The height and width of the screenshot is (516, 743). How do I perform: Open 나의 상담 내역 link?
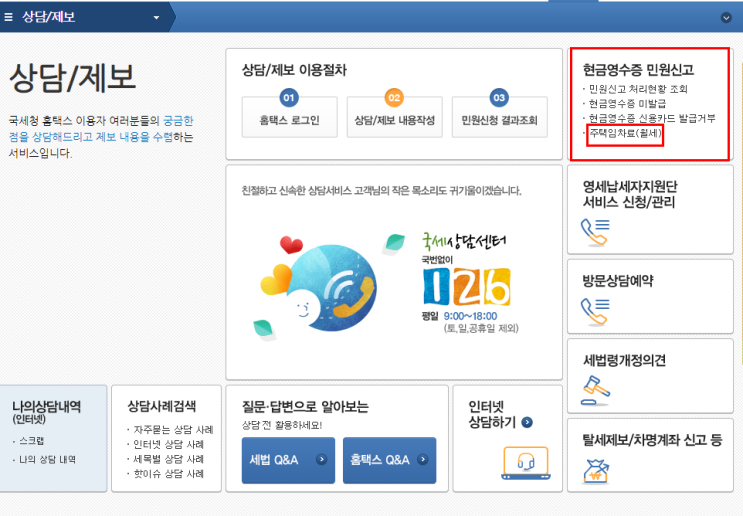[x=47, y=460]
